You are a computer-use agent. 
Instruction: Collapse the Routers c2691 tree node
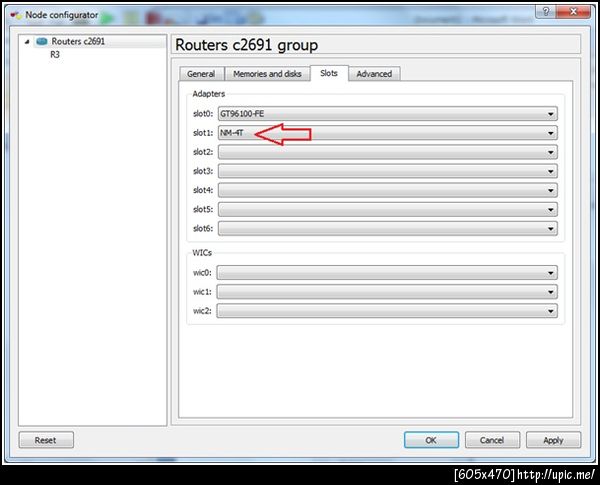click(x=27, y=41)
